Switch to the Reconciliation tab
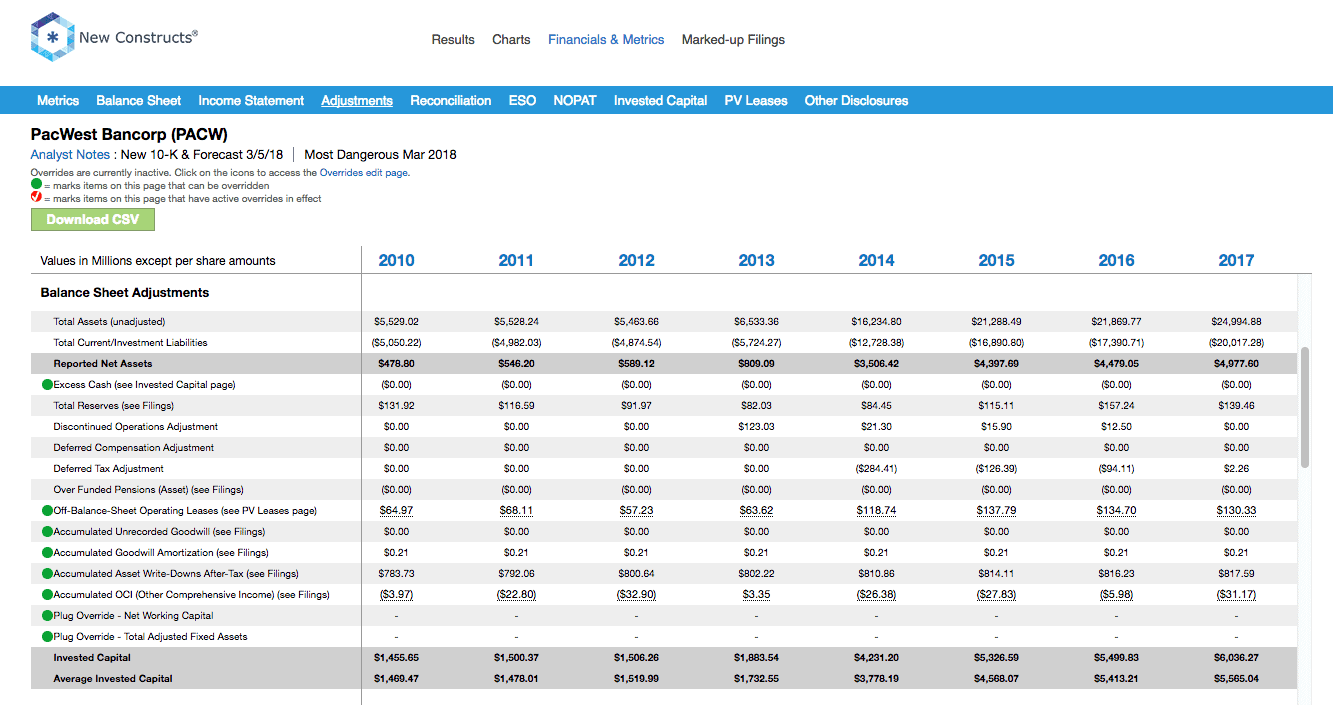Viewport: 1333px width, 705px height. (451, 101)
